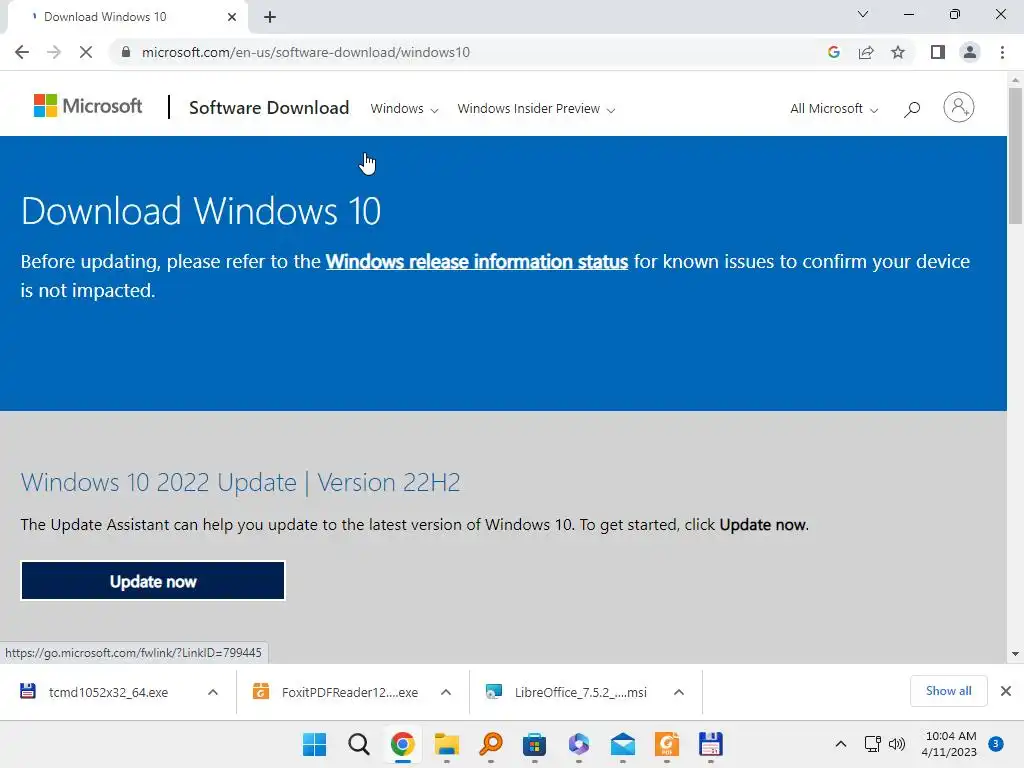The image size is (1024, 768).
Task: Open File Explorer from taskbar
Action: click(447, 744)
